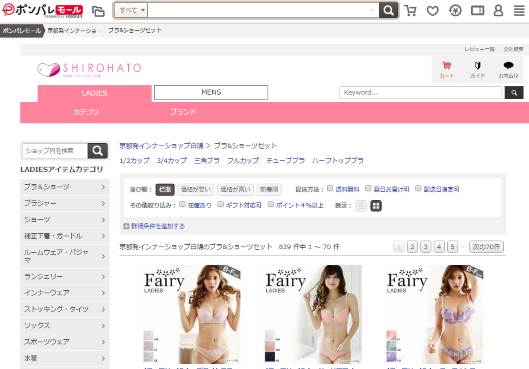This screenshot has height=369, width=529.
Task: Click the top search magnifier button
Action: 388,10
